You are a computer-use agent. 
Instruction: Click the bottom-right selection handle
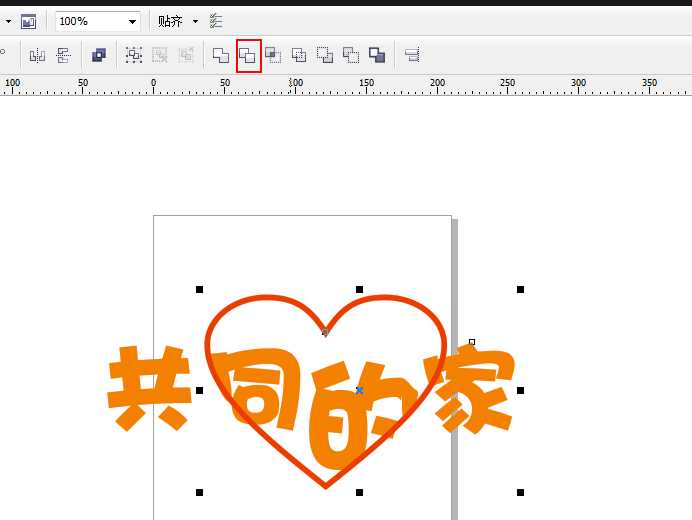(x=520, y=492)
